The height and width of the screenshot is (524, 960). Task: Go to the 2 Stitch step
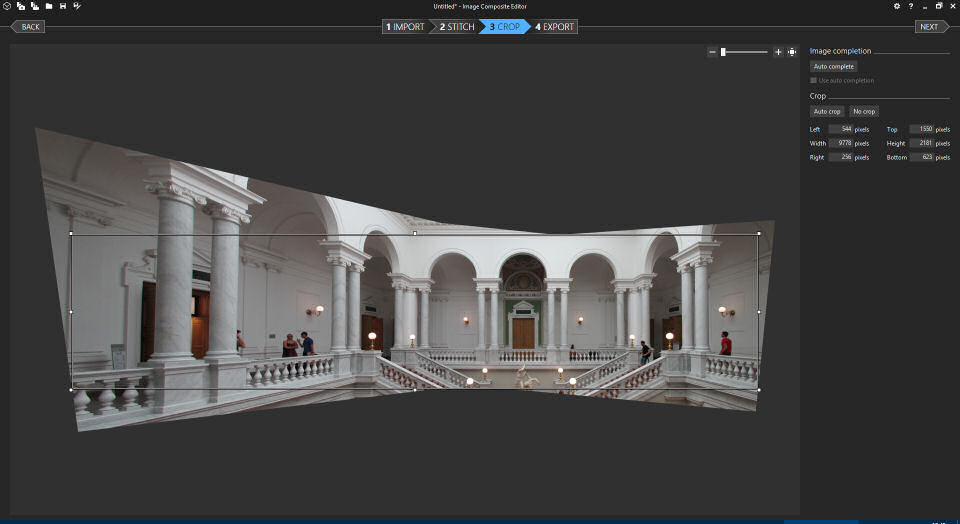(457, 27)
